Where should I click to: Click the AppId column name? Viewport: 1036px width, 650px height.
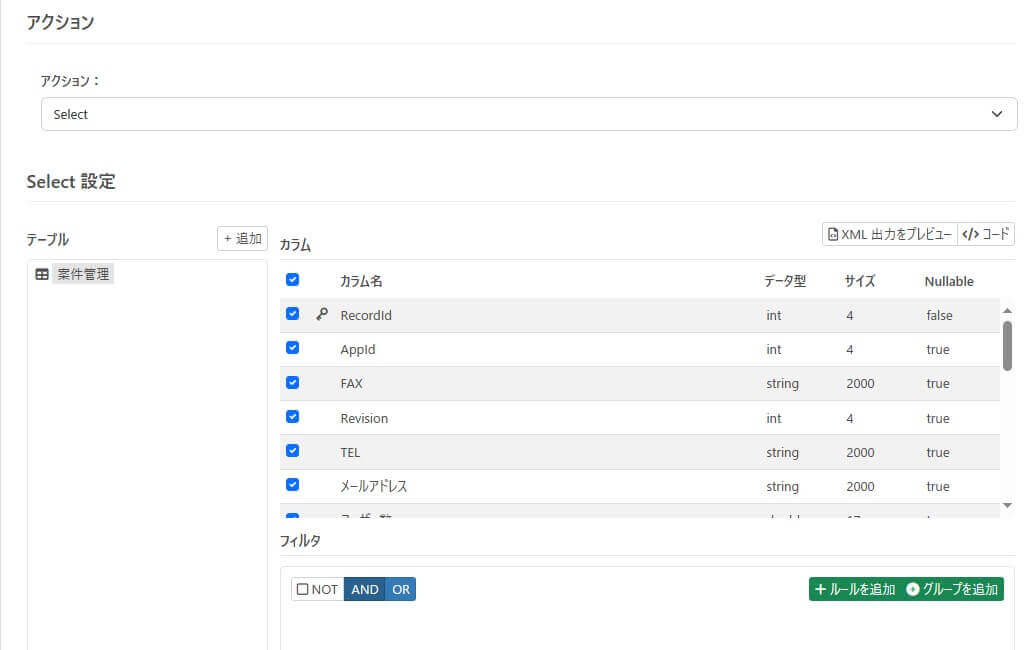357,349
